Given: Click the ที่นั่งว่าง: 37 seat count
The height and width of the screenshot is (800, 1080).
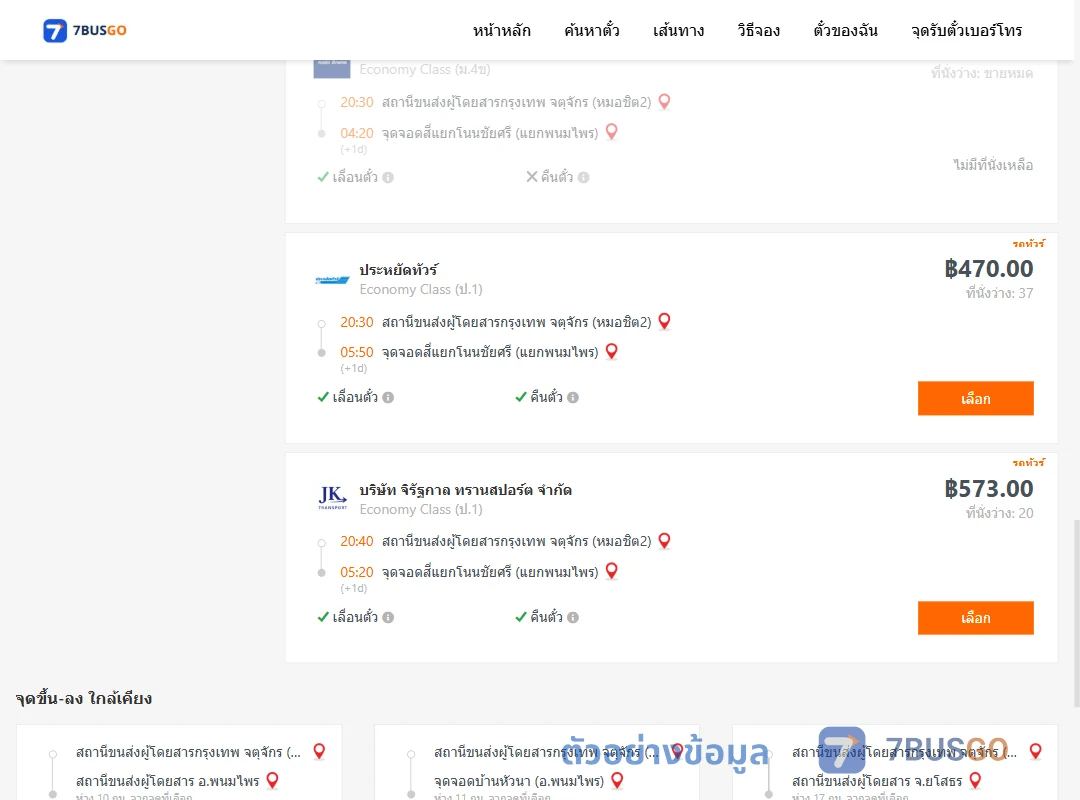Looking at the screenshot, I should point(999,294).
